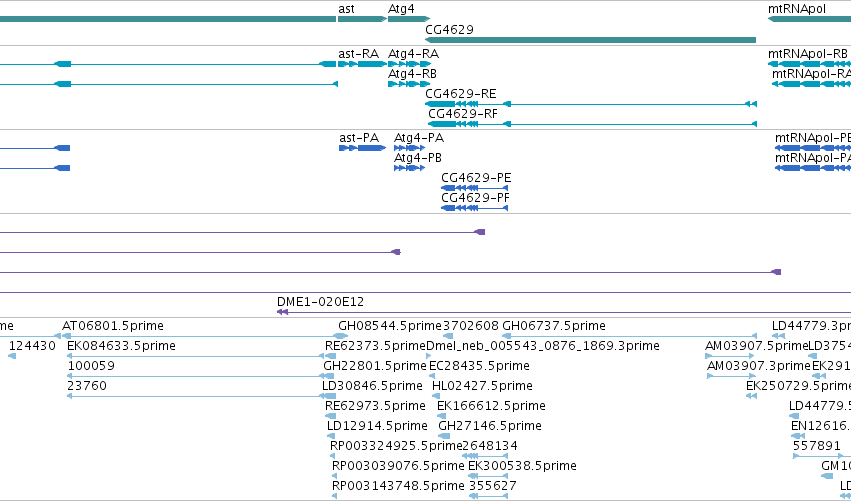Click EST AM03907.5prime
Viewport: 851px width, 501px height.
(x=730, y=357)
